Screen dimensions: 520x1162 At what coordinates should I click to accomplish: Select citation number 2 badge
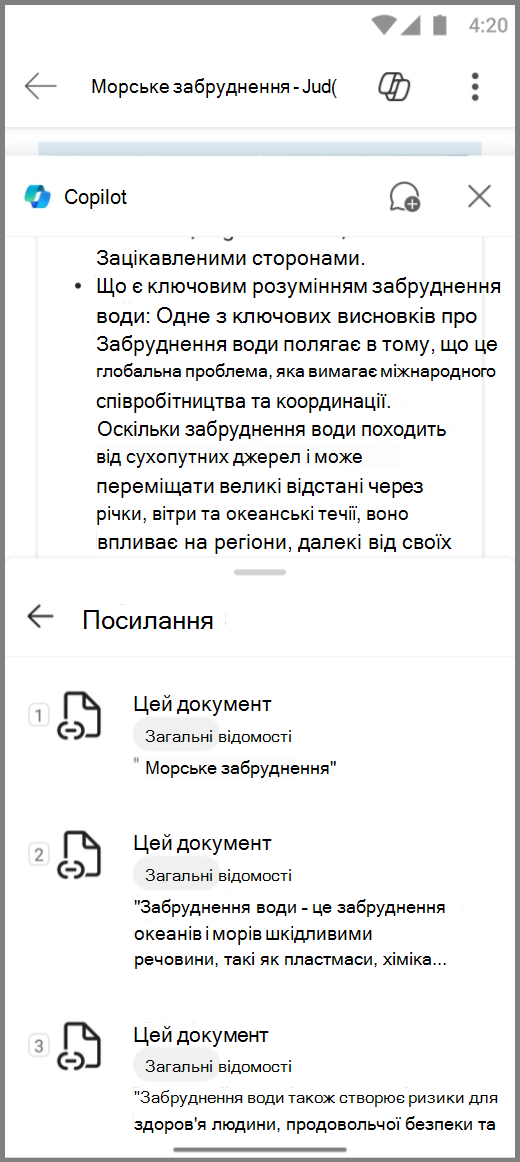(39, 855)
